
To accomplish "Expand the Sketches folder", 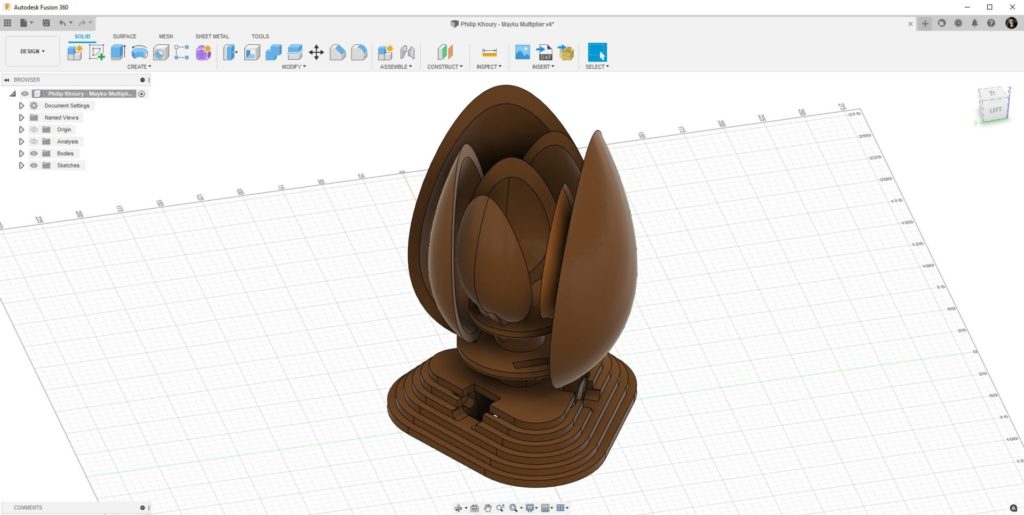I will tap(22, 165).
